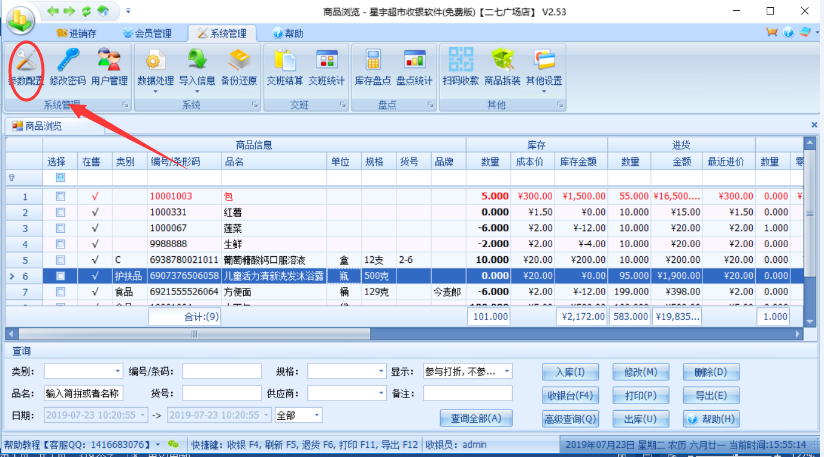The height and width of the screenshot is (457, 824).
Task: Click the horizontal scrollbar right arrow
Action: [798, 334]
